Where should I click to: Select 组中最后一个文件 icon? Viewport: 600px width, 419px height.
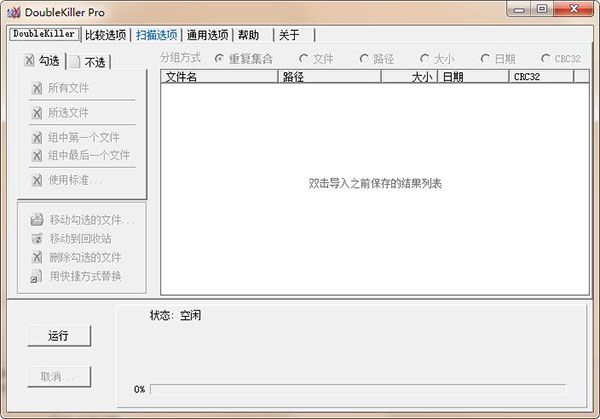(37, 156)
